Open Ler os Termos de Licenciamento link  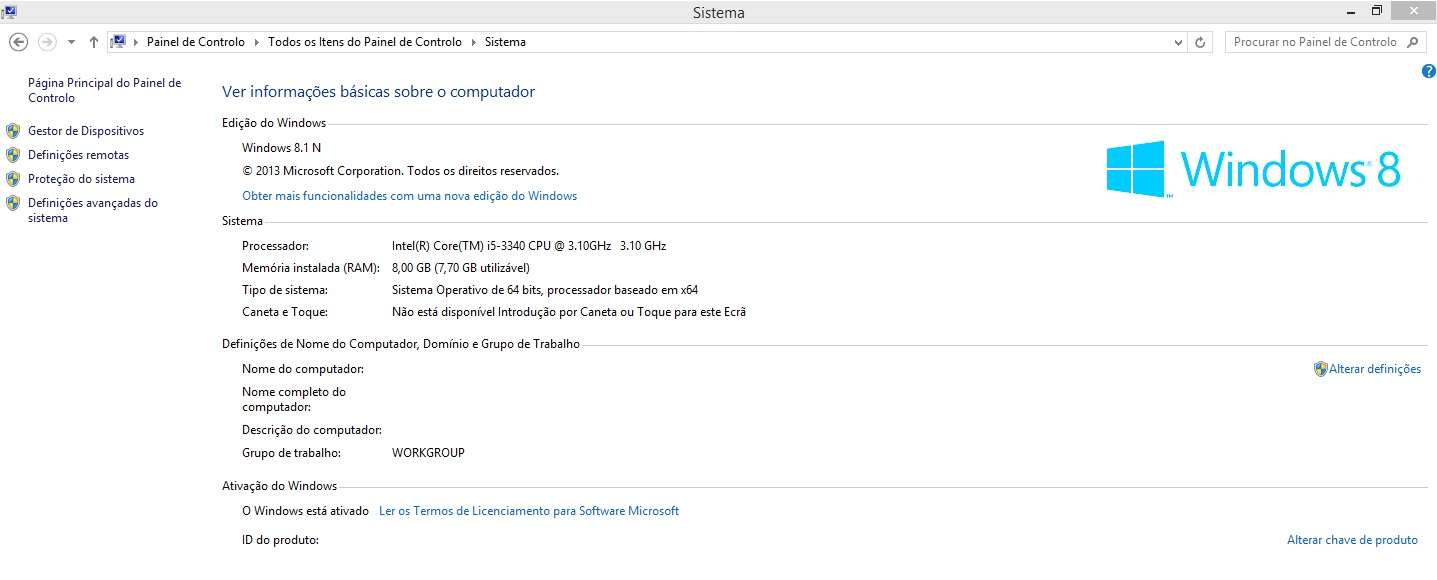click(529, 511)
